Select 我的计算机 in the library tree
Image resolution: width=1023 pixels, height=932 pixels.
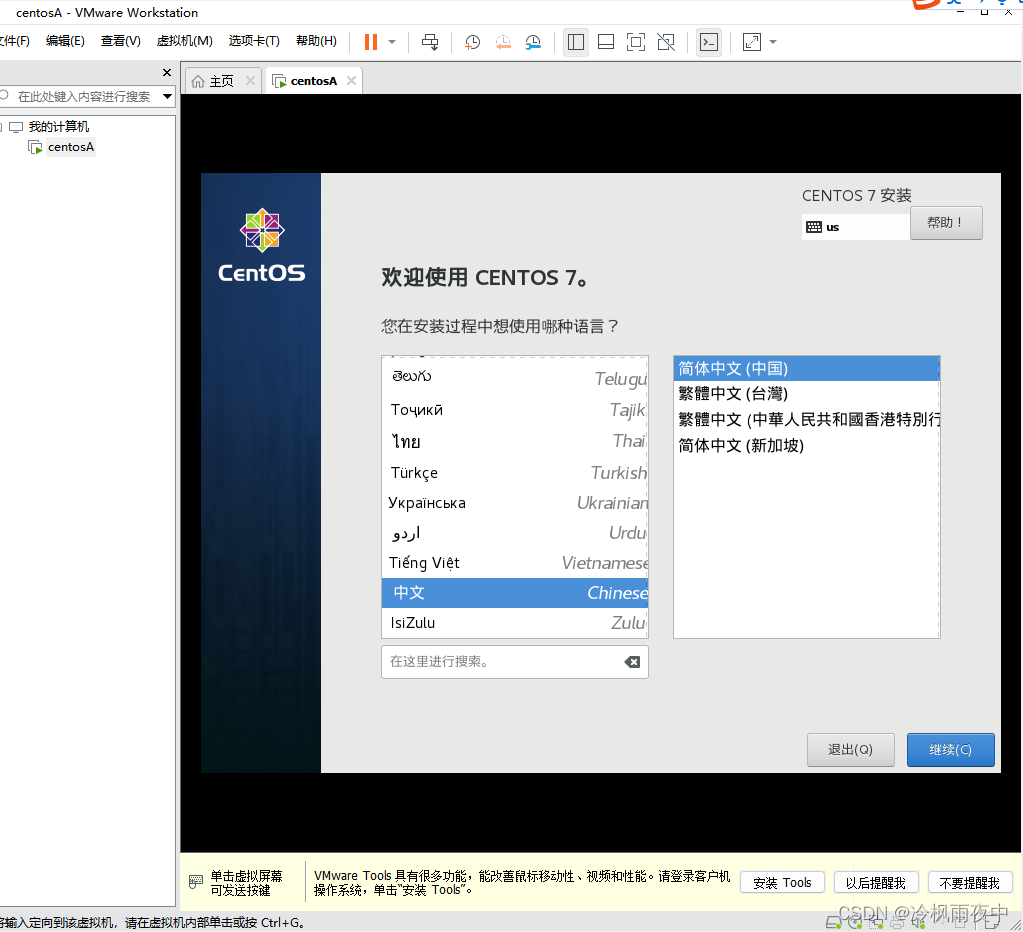[58, 127]
